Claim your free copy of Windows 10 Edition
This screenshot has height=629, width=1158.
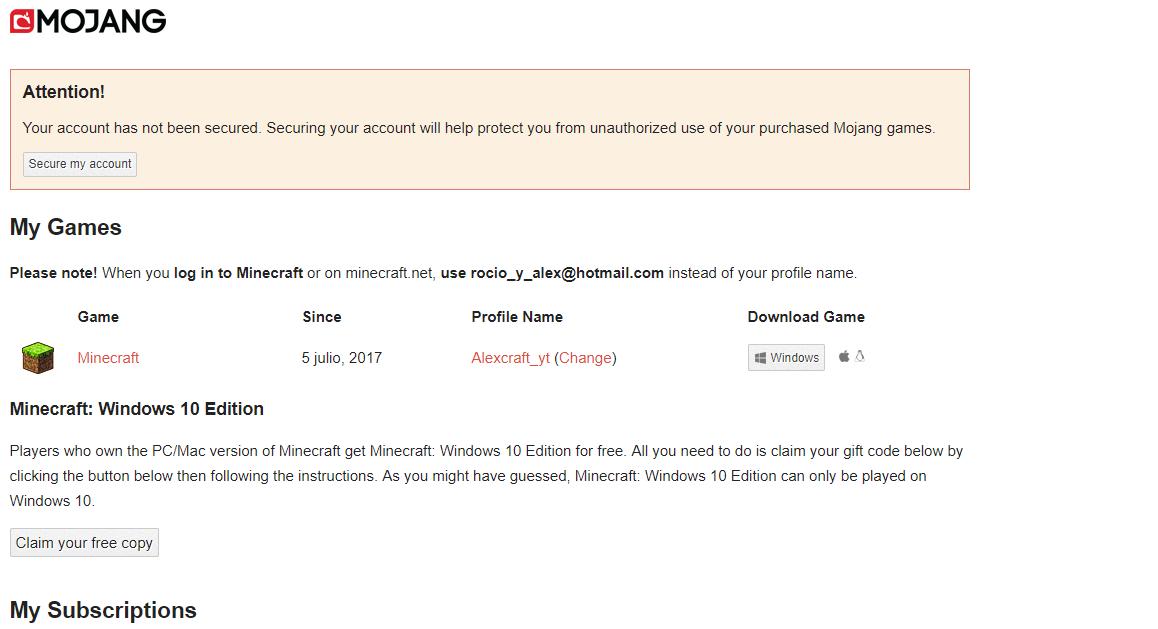click(84, 543)
